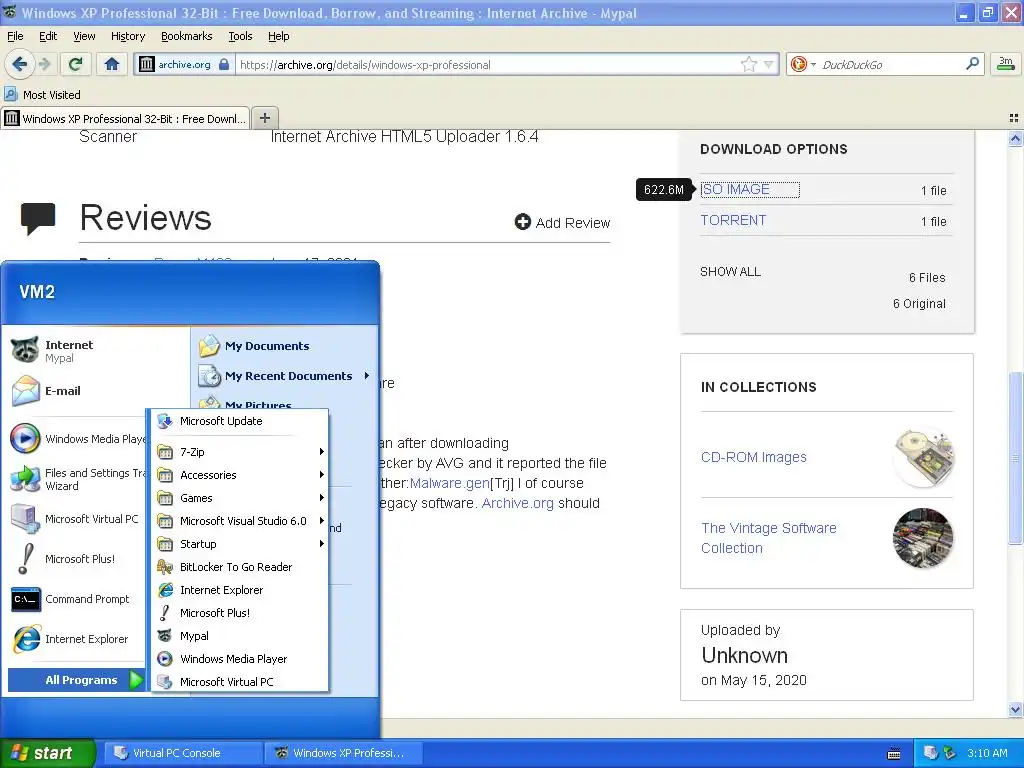The height and width of the screenshot is (768, 1024).
Task: Open the URL history dropdown arrow
Action: 769,64
